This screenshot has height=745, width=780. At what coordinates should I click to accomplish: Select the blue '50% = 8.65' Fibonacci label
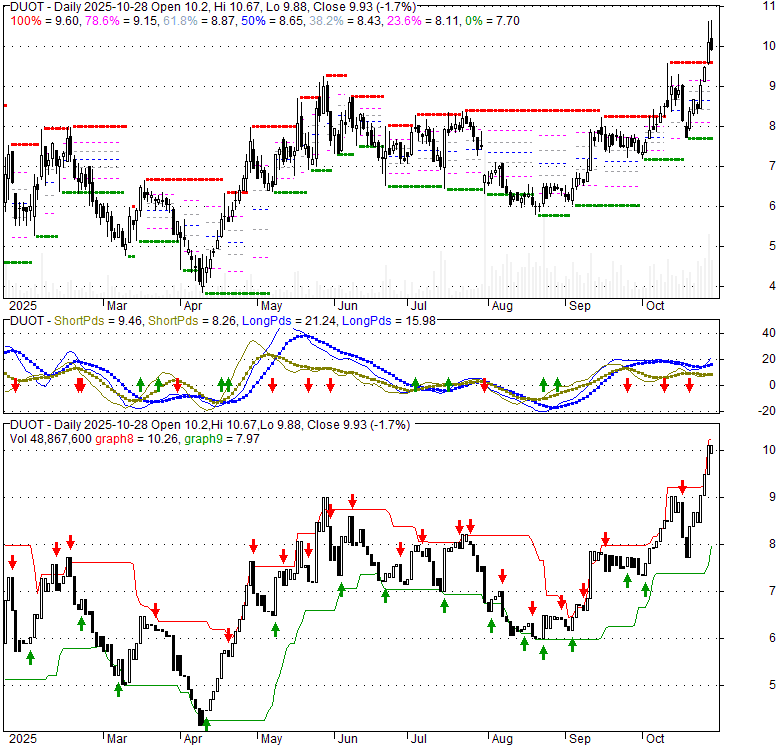[273, 21]
